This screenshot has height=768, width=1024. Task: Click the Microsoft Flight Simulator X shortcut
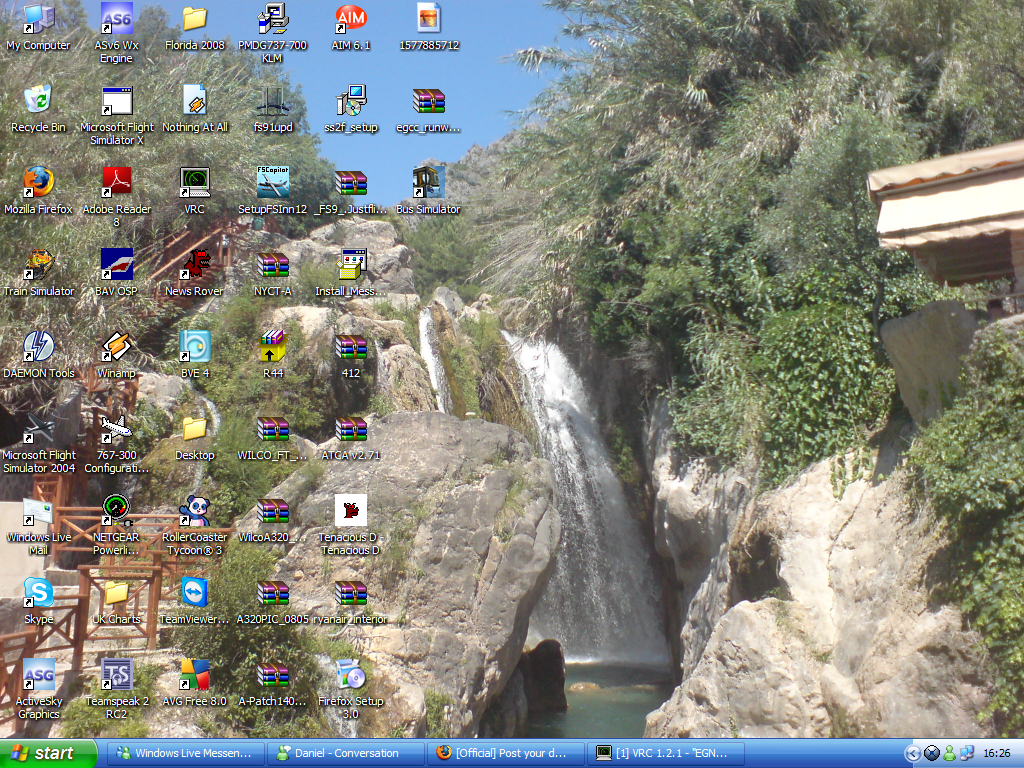pyautogui.click(x=117, y=101)
